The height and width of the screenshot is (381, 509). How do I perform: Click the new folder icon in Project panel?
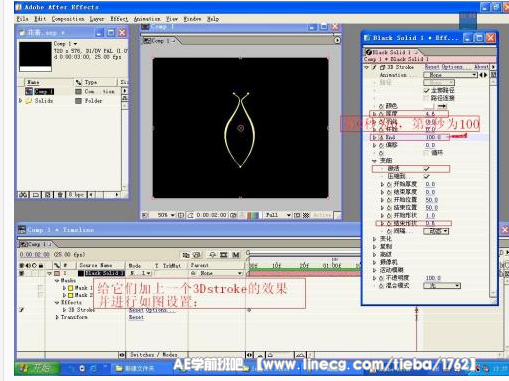pyautogui.click(x=35, y=195)
